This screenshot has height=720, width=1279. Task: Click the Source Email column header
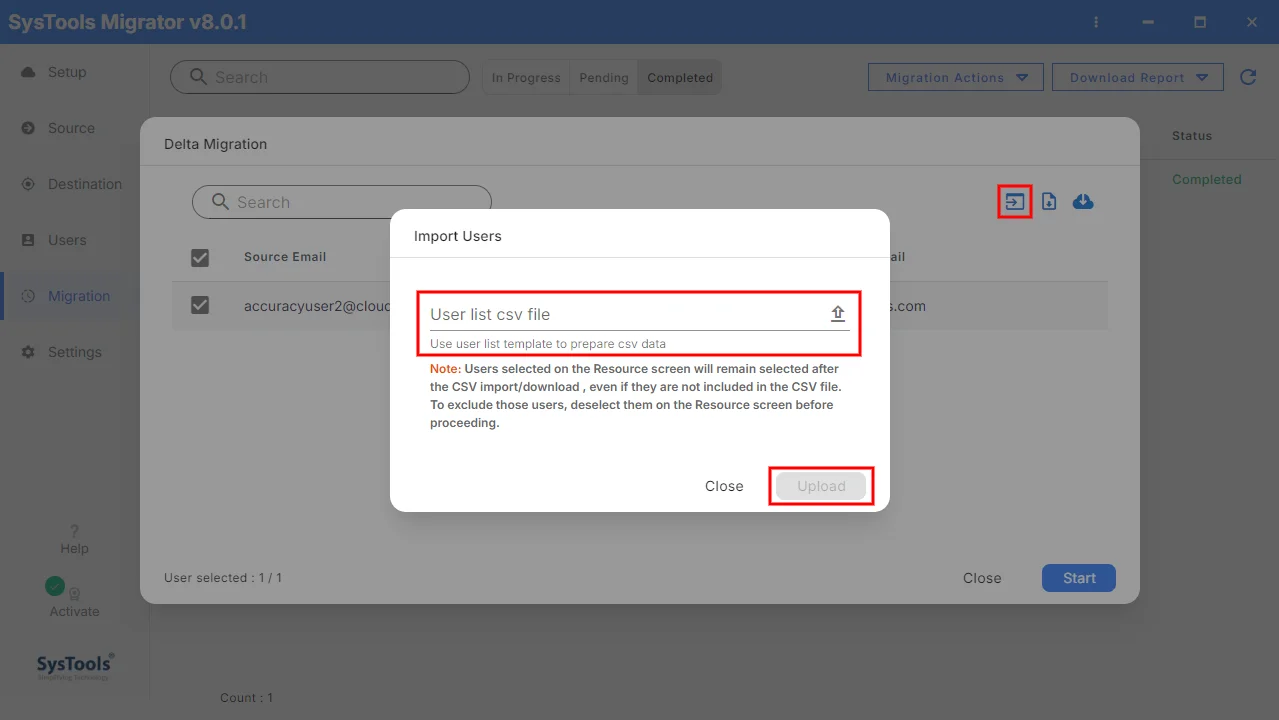coord(285,257)
